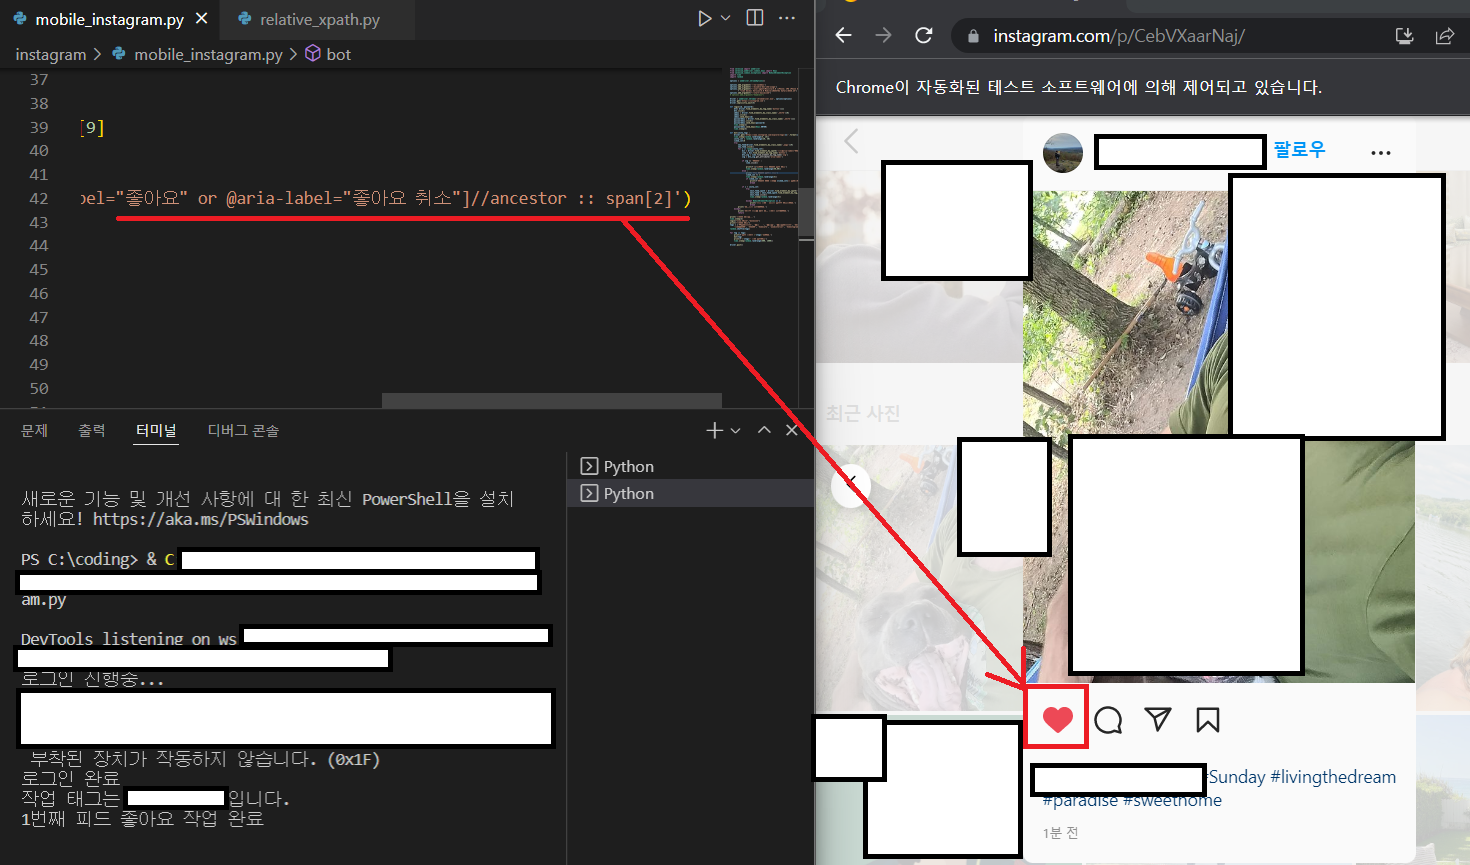Go back in Chrome browser
1470x865 pixels.
point(843,35)
